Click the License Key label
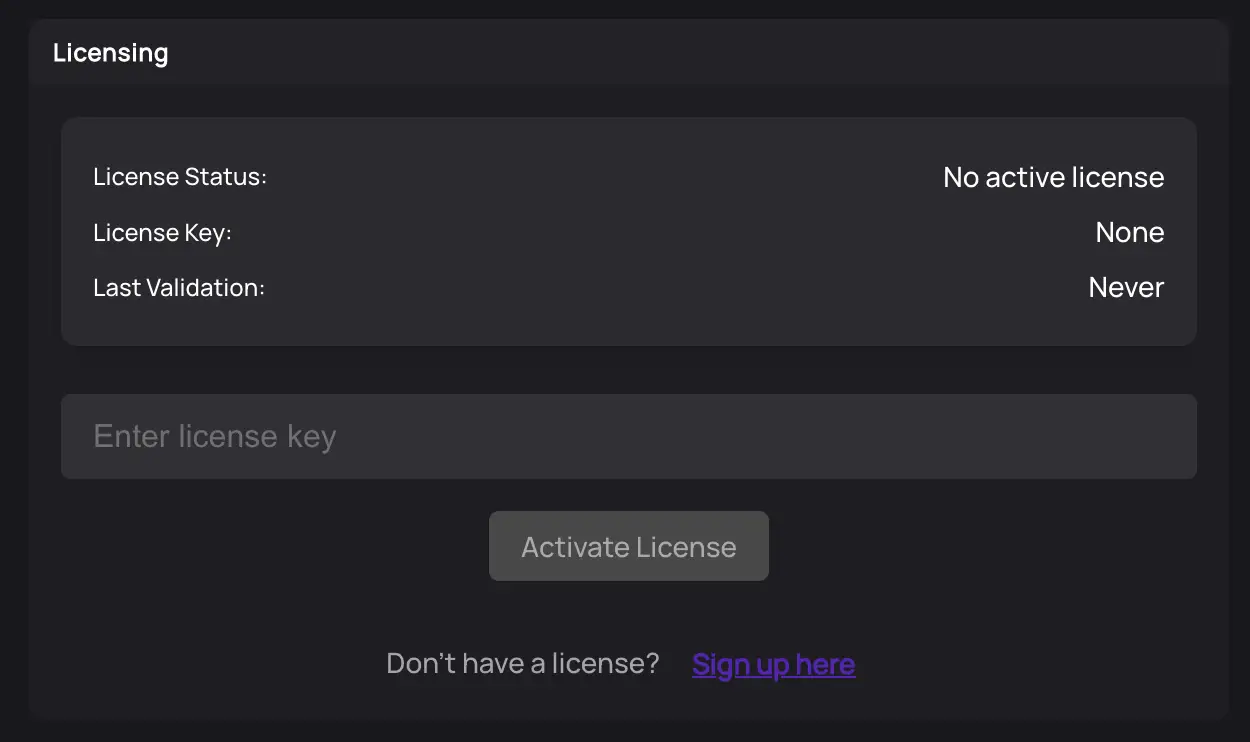The image size is (1250, 742). (162, 232)
